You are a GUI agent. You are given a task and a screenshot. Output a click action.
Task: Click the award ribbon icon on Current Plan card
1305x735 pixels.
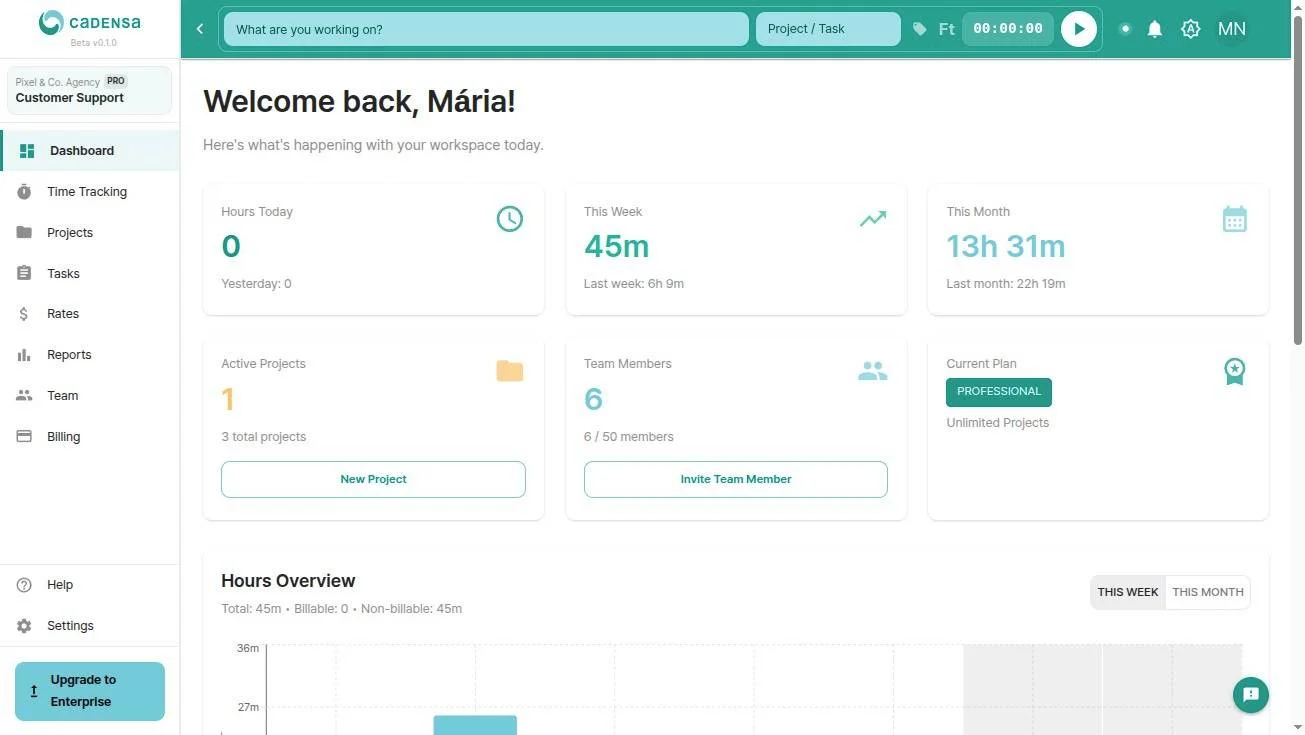click(1235, 371)
